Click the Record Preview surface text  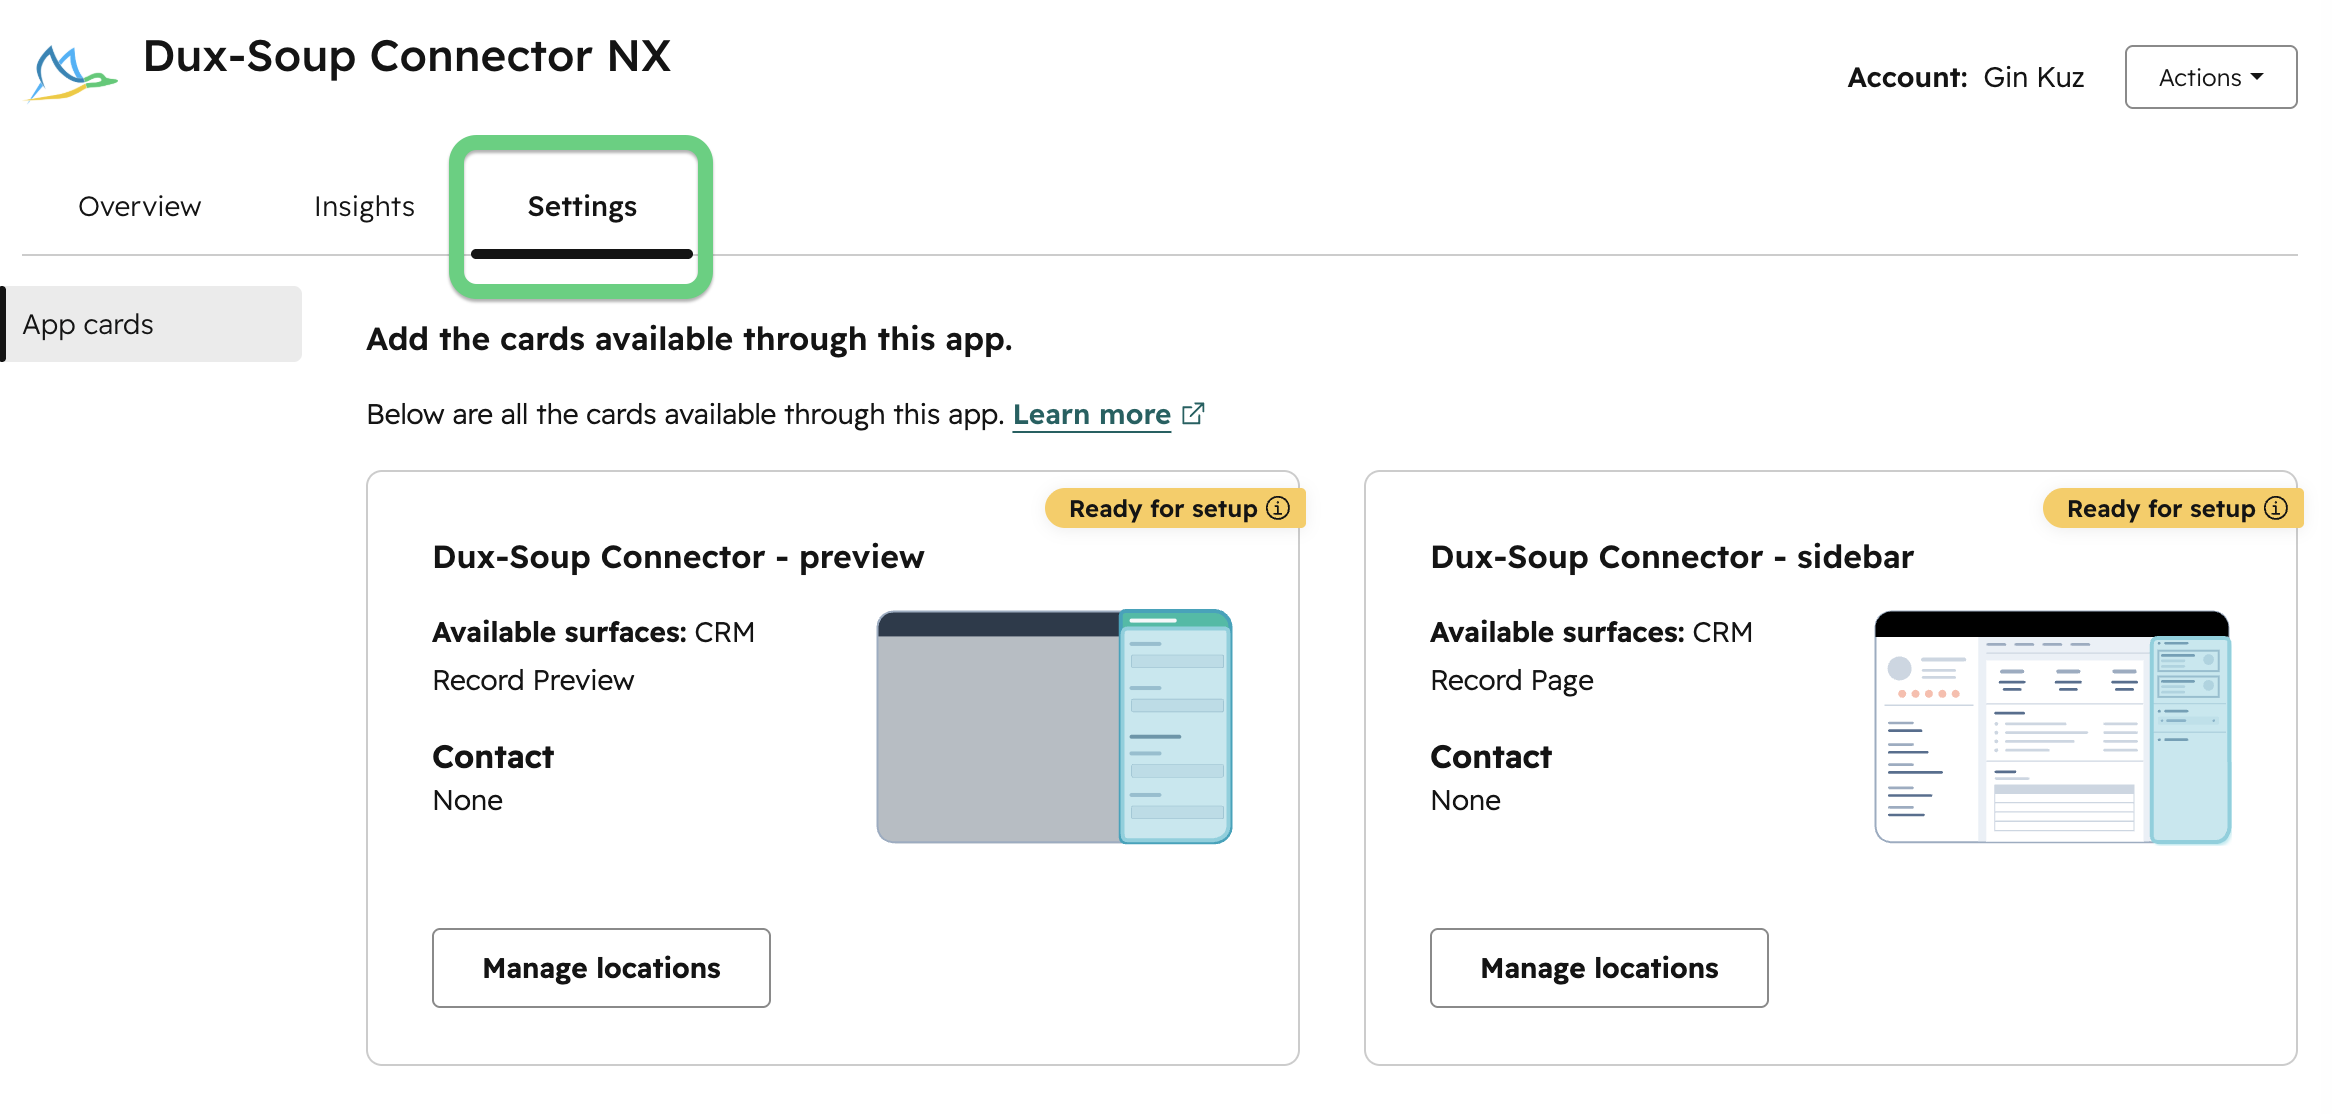pos(533,680)
